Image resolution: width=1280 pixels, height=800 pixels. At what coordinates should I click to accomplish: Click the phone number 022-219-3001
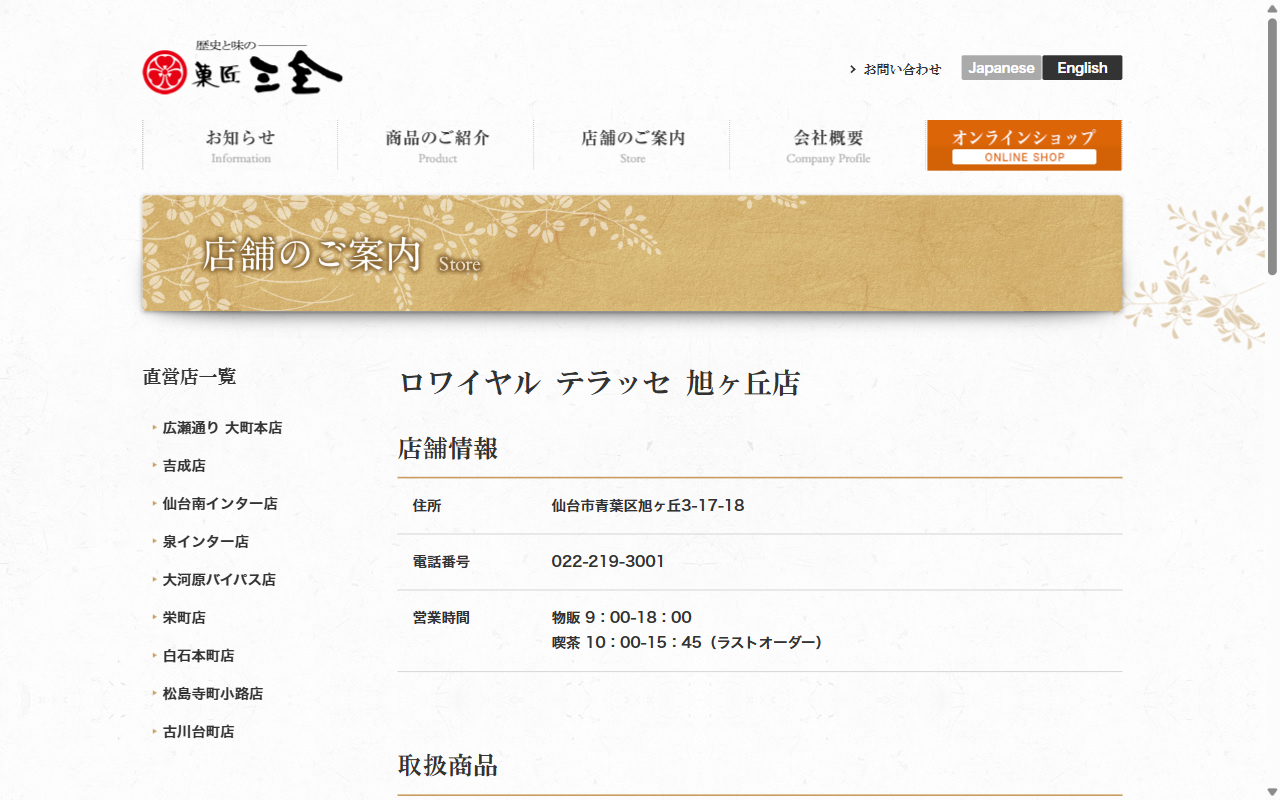click(x=608, y=562)
